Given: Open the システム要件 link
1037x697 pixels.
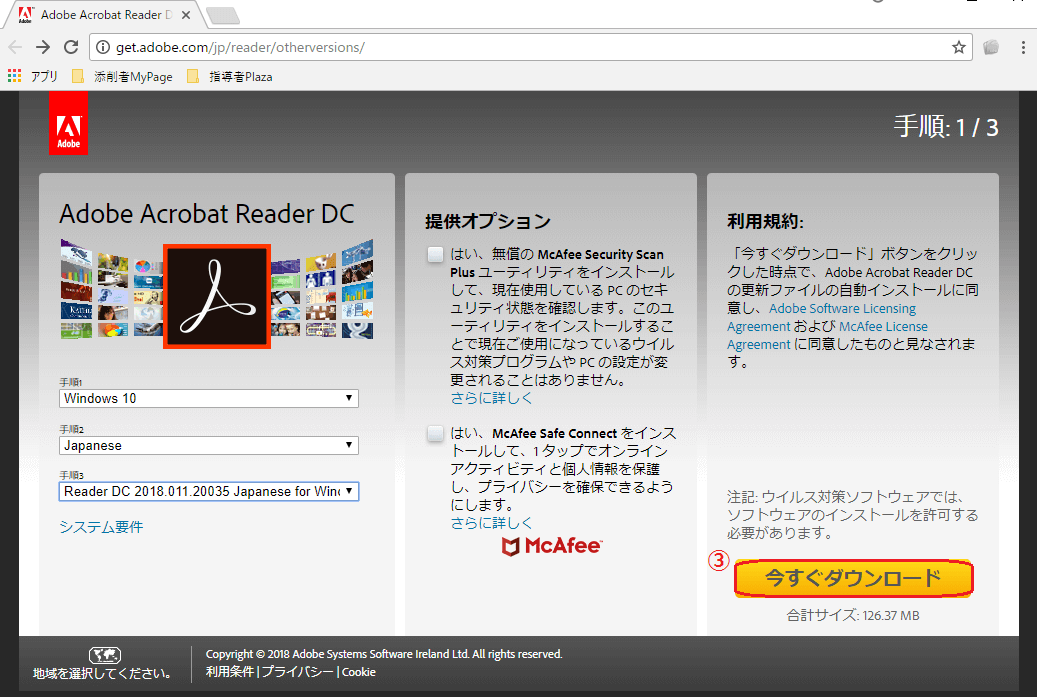Looking at the screenshot, I should [101, 527].
